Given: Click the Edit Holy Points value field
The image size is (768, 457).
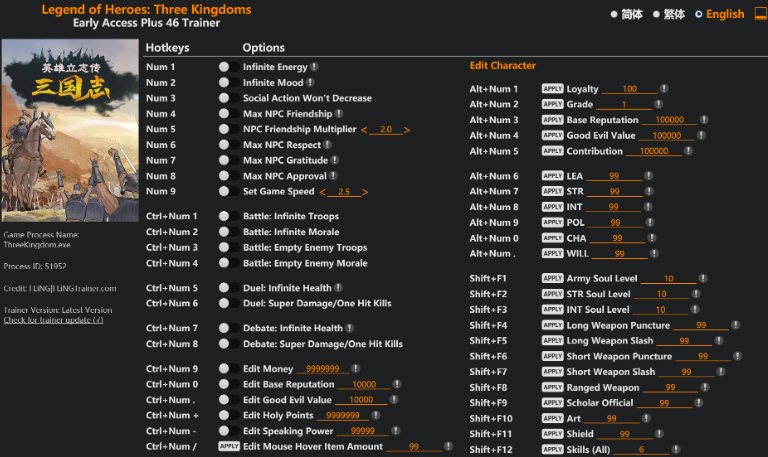Looking at the screenshot, I should coord(343,415).
